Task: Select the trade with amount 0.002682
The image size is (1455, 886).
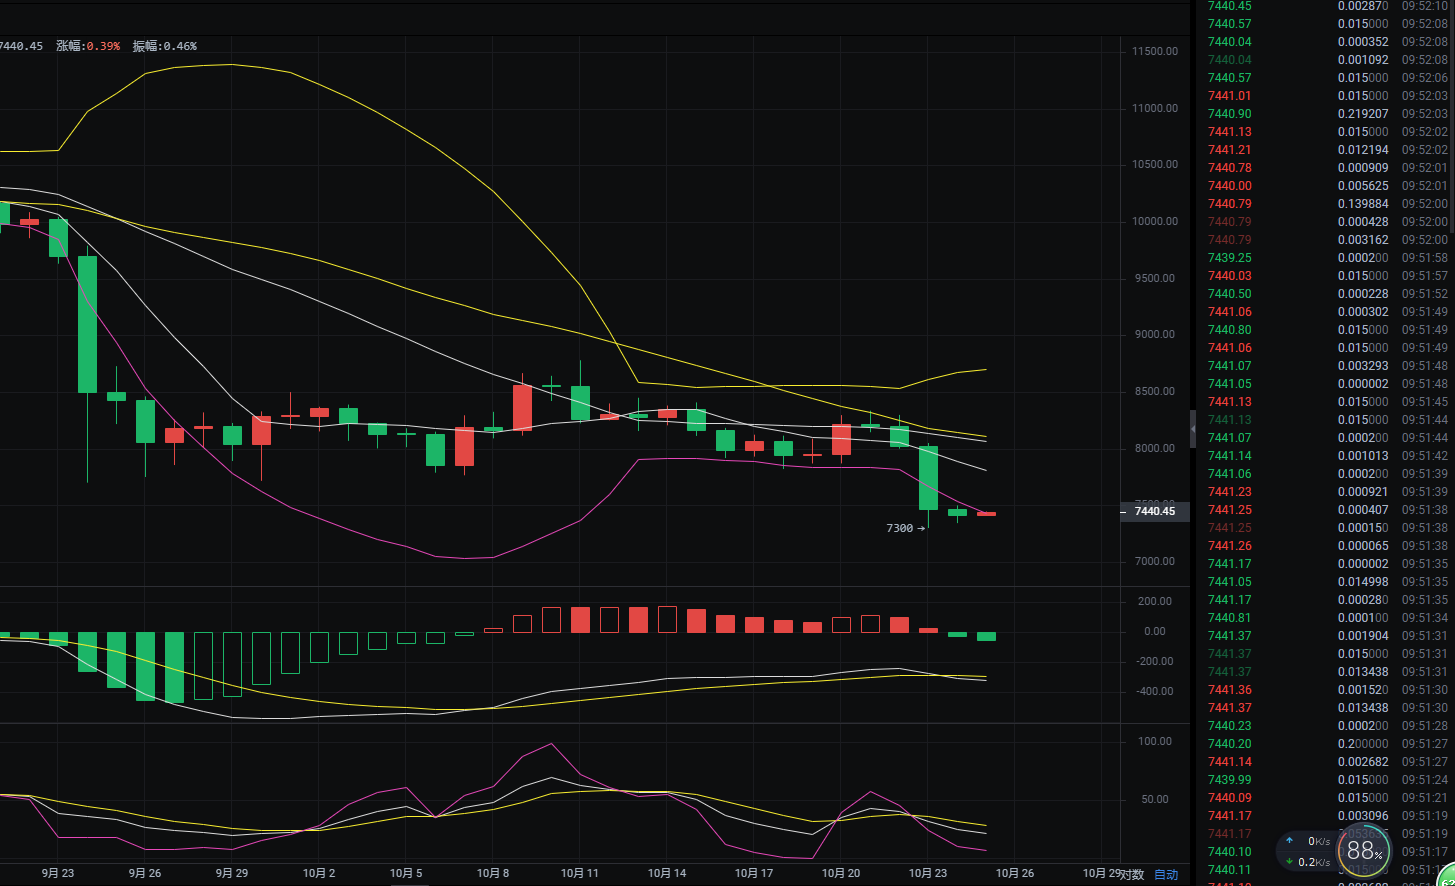Action: pyautogui.click(x=1326, y=762)
